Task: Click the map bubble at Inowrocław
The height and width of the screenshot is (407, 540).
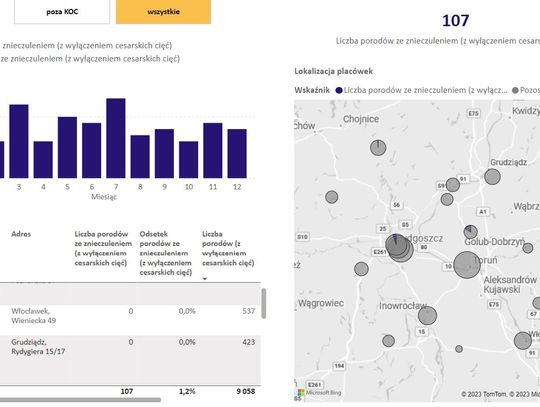Action: pyautogui.click(x=427, y=315)
